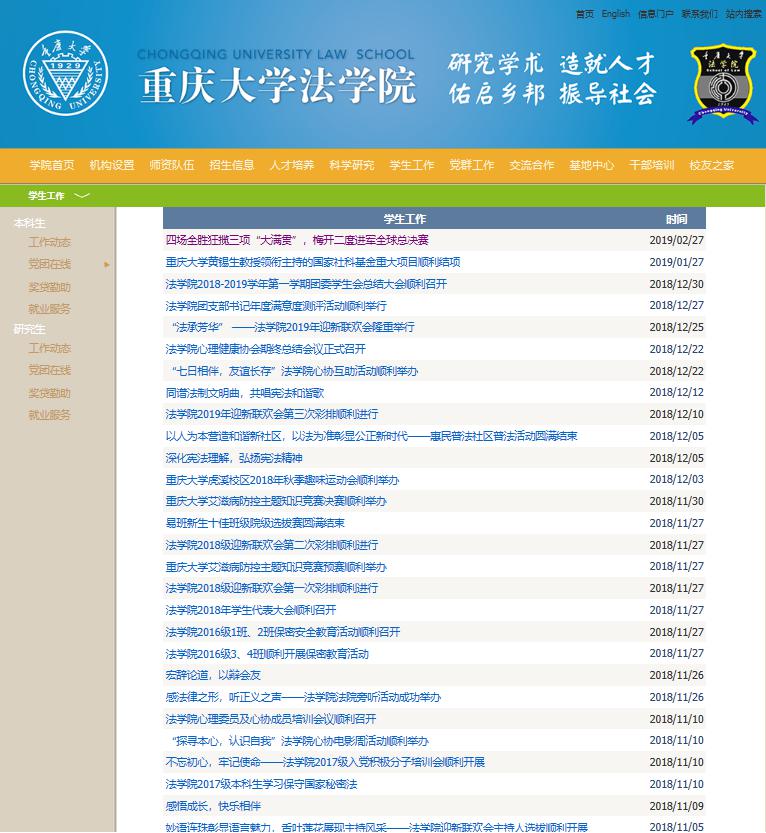
Task: Click the 首页 link at top right
Action: click(x=584, y=14)
